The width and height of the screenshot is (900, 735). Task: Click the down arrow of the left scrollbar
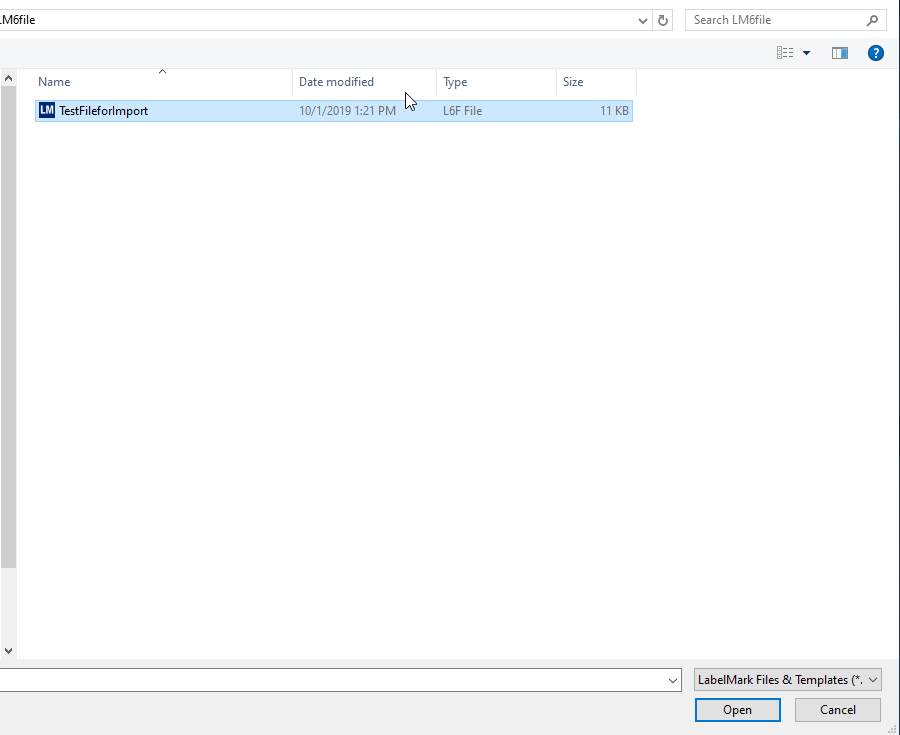pos(8,650)
